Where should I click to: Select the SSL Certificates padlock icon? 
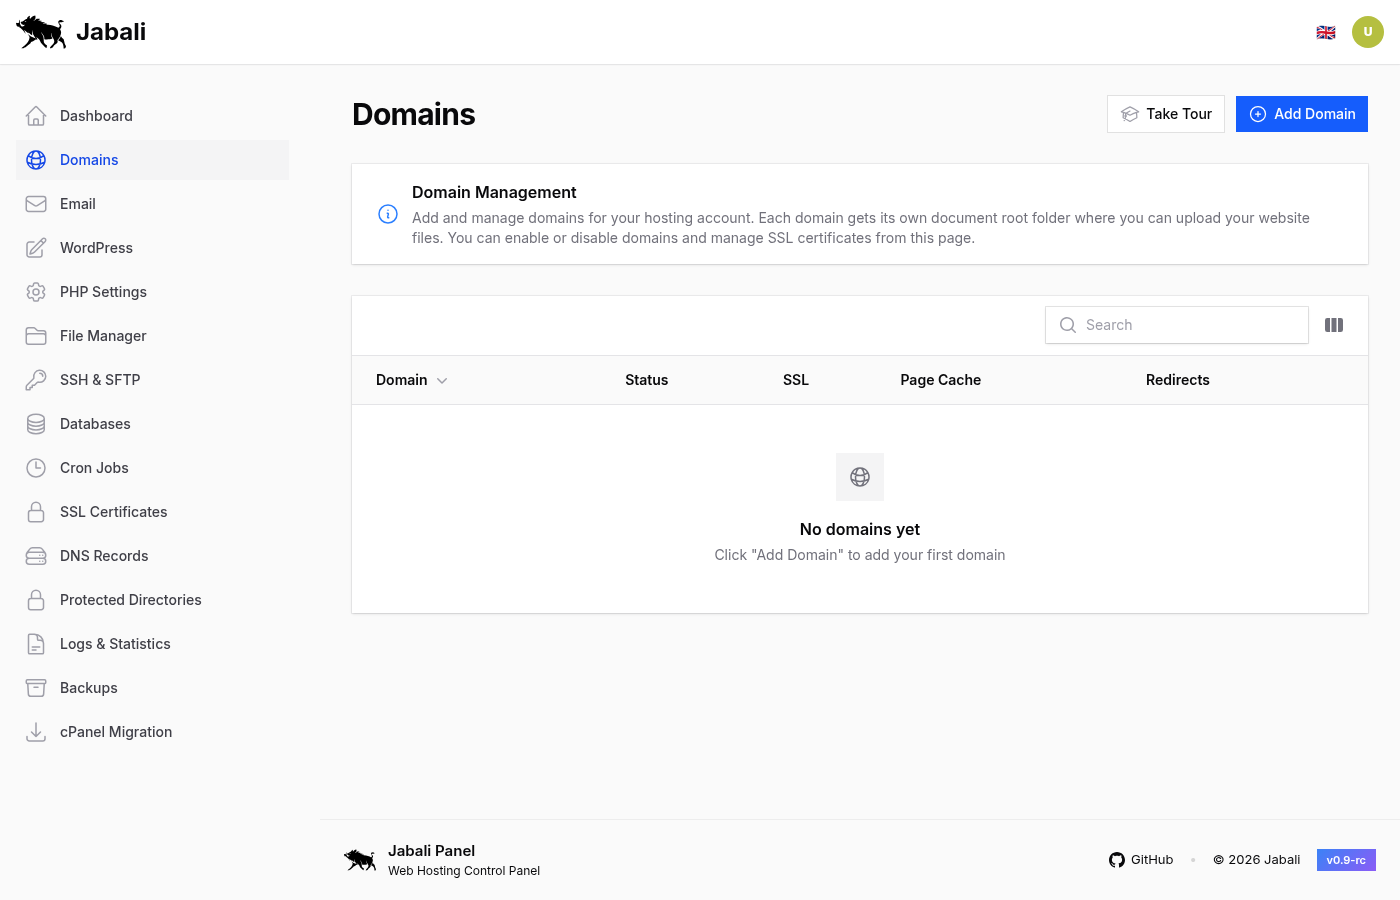[36, 511]
